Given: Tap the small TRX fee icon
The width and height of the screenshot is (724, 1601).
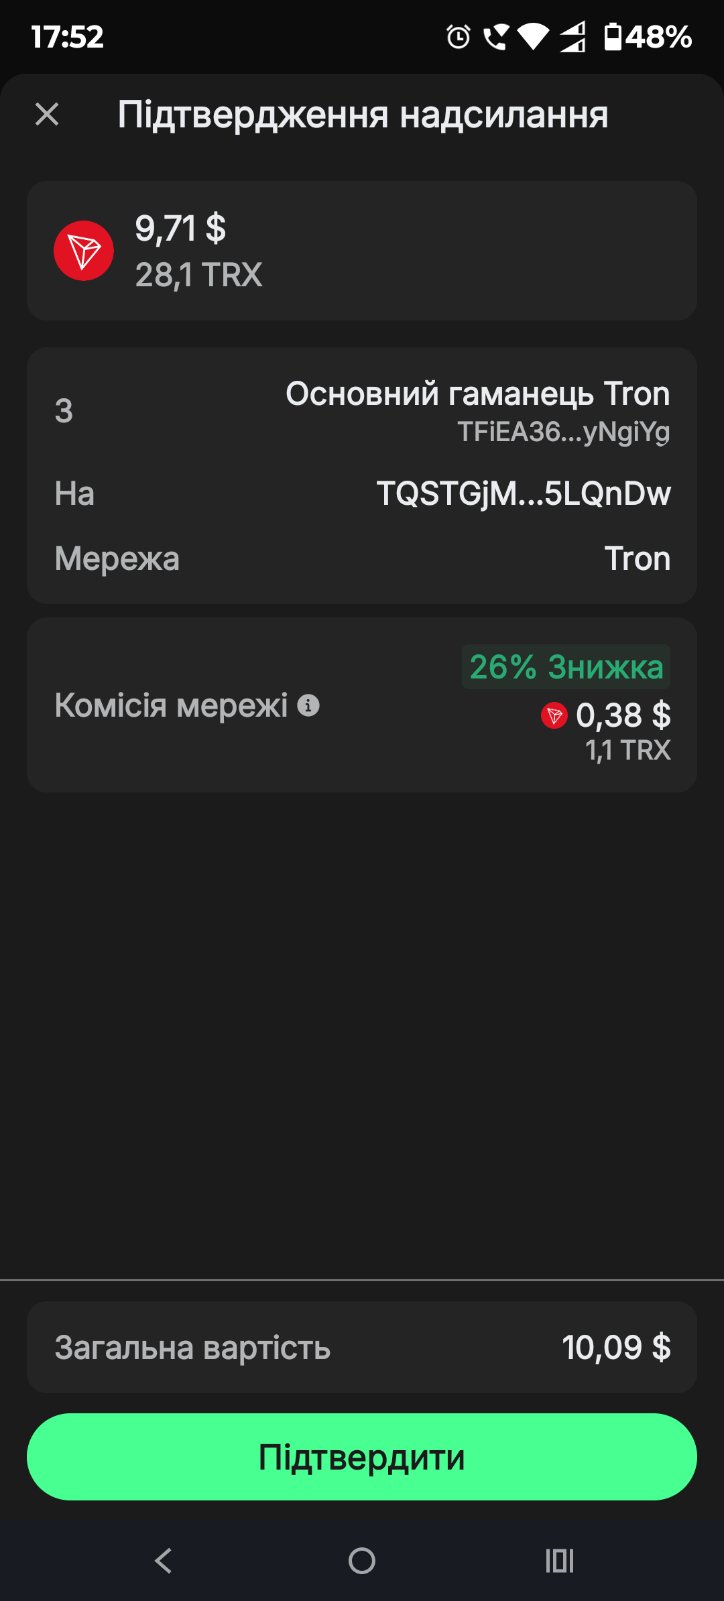Looking at the screenshot, I should pos(554,716).
